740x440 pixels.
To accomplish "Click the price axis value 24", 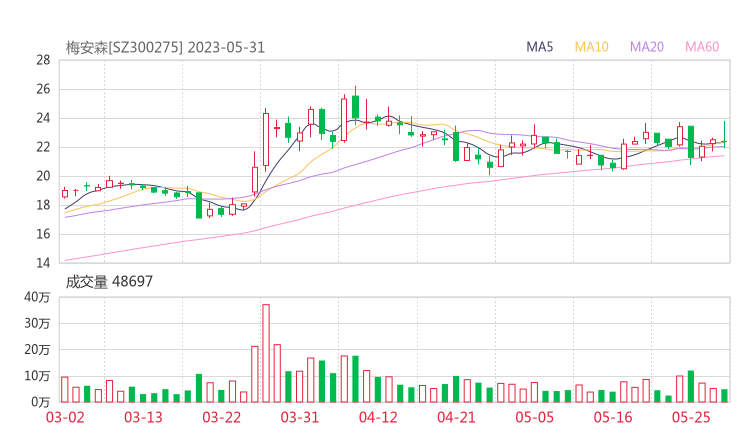I will [43, 118].
